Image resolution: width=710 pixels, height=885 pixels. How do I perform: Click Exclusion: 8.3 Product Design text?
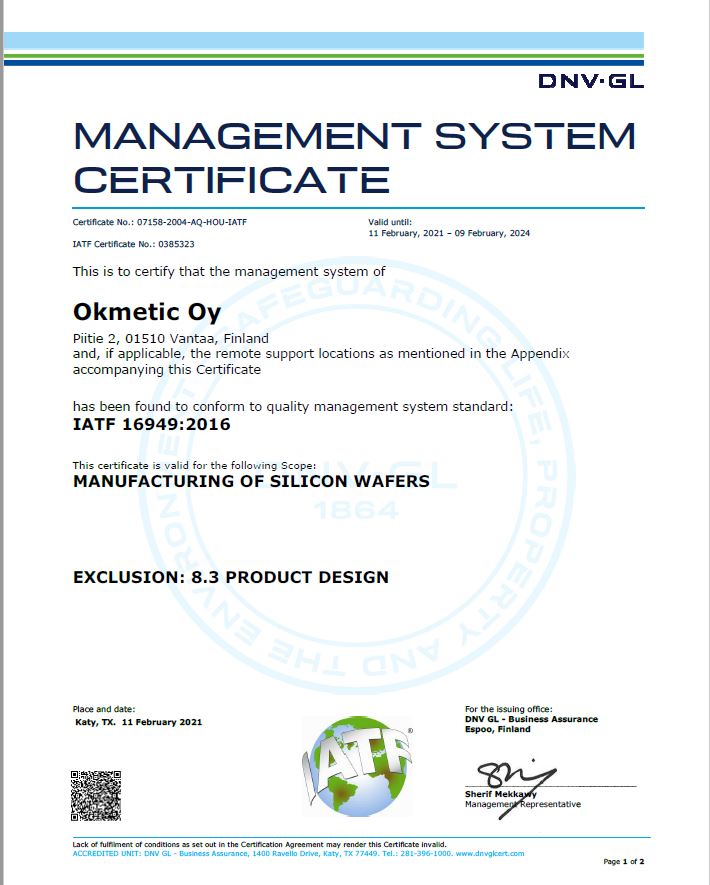click(x=231, y=577)
